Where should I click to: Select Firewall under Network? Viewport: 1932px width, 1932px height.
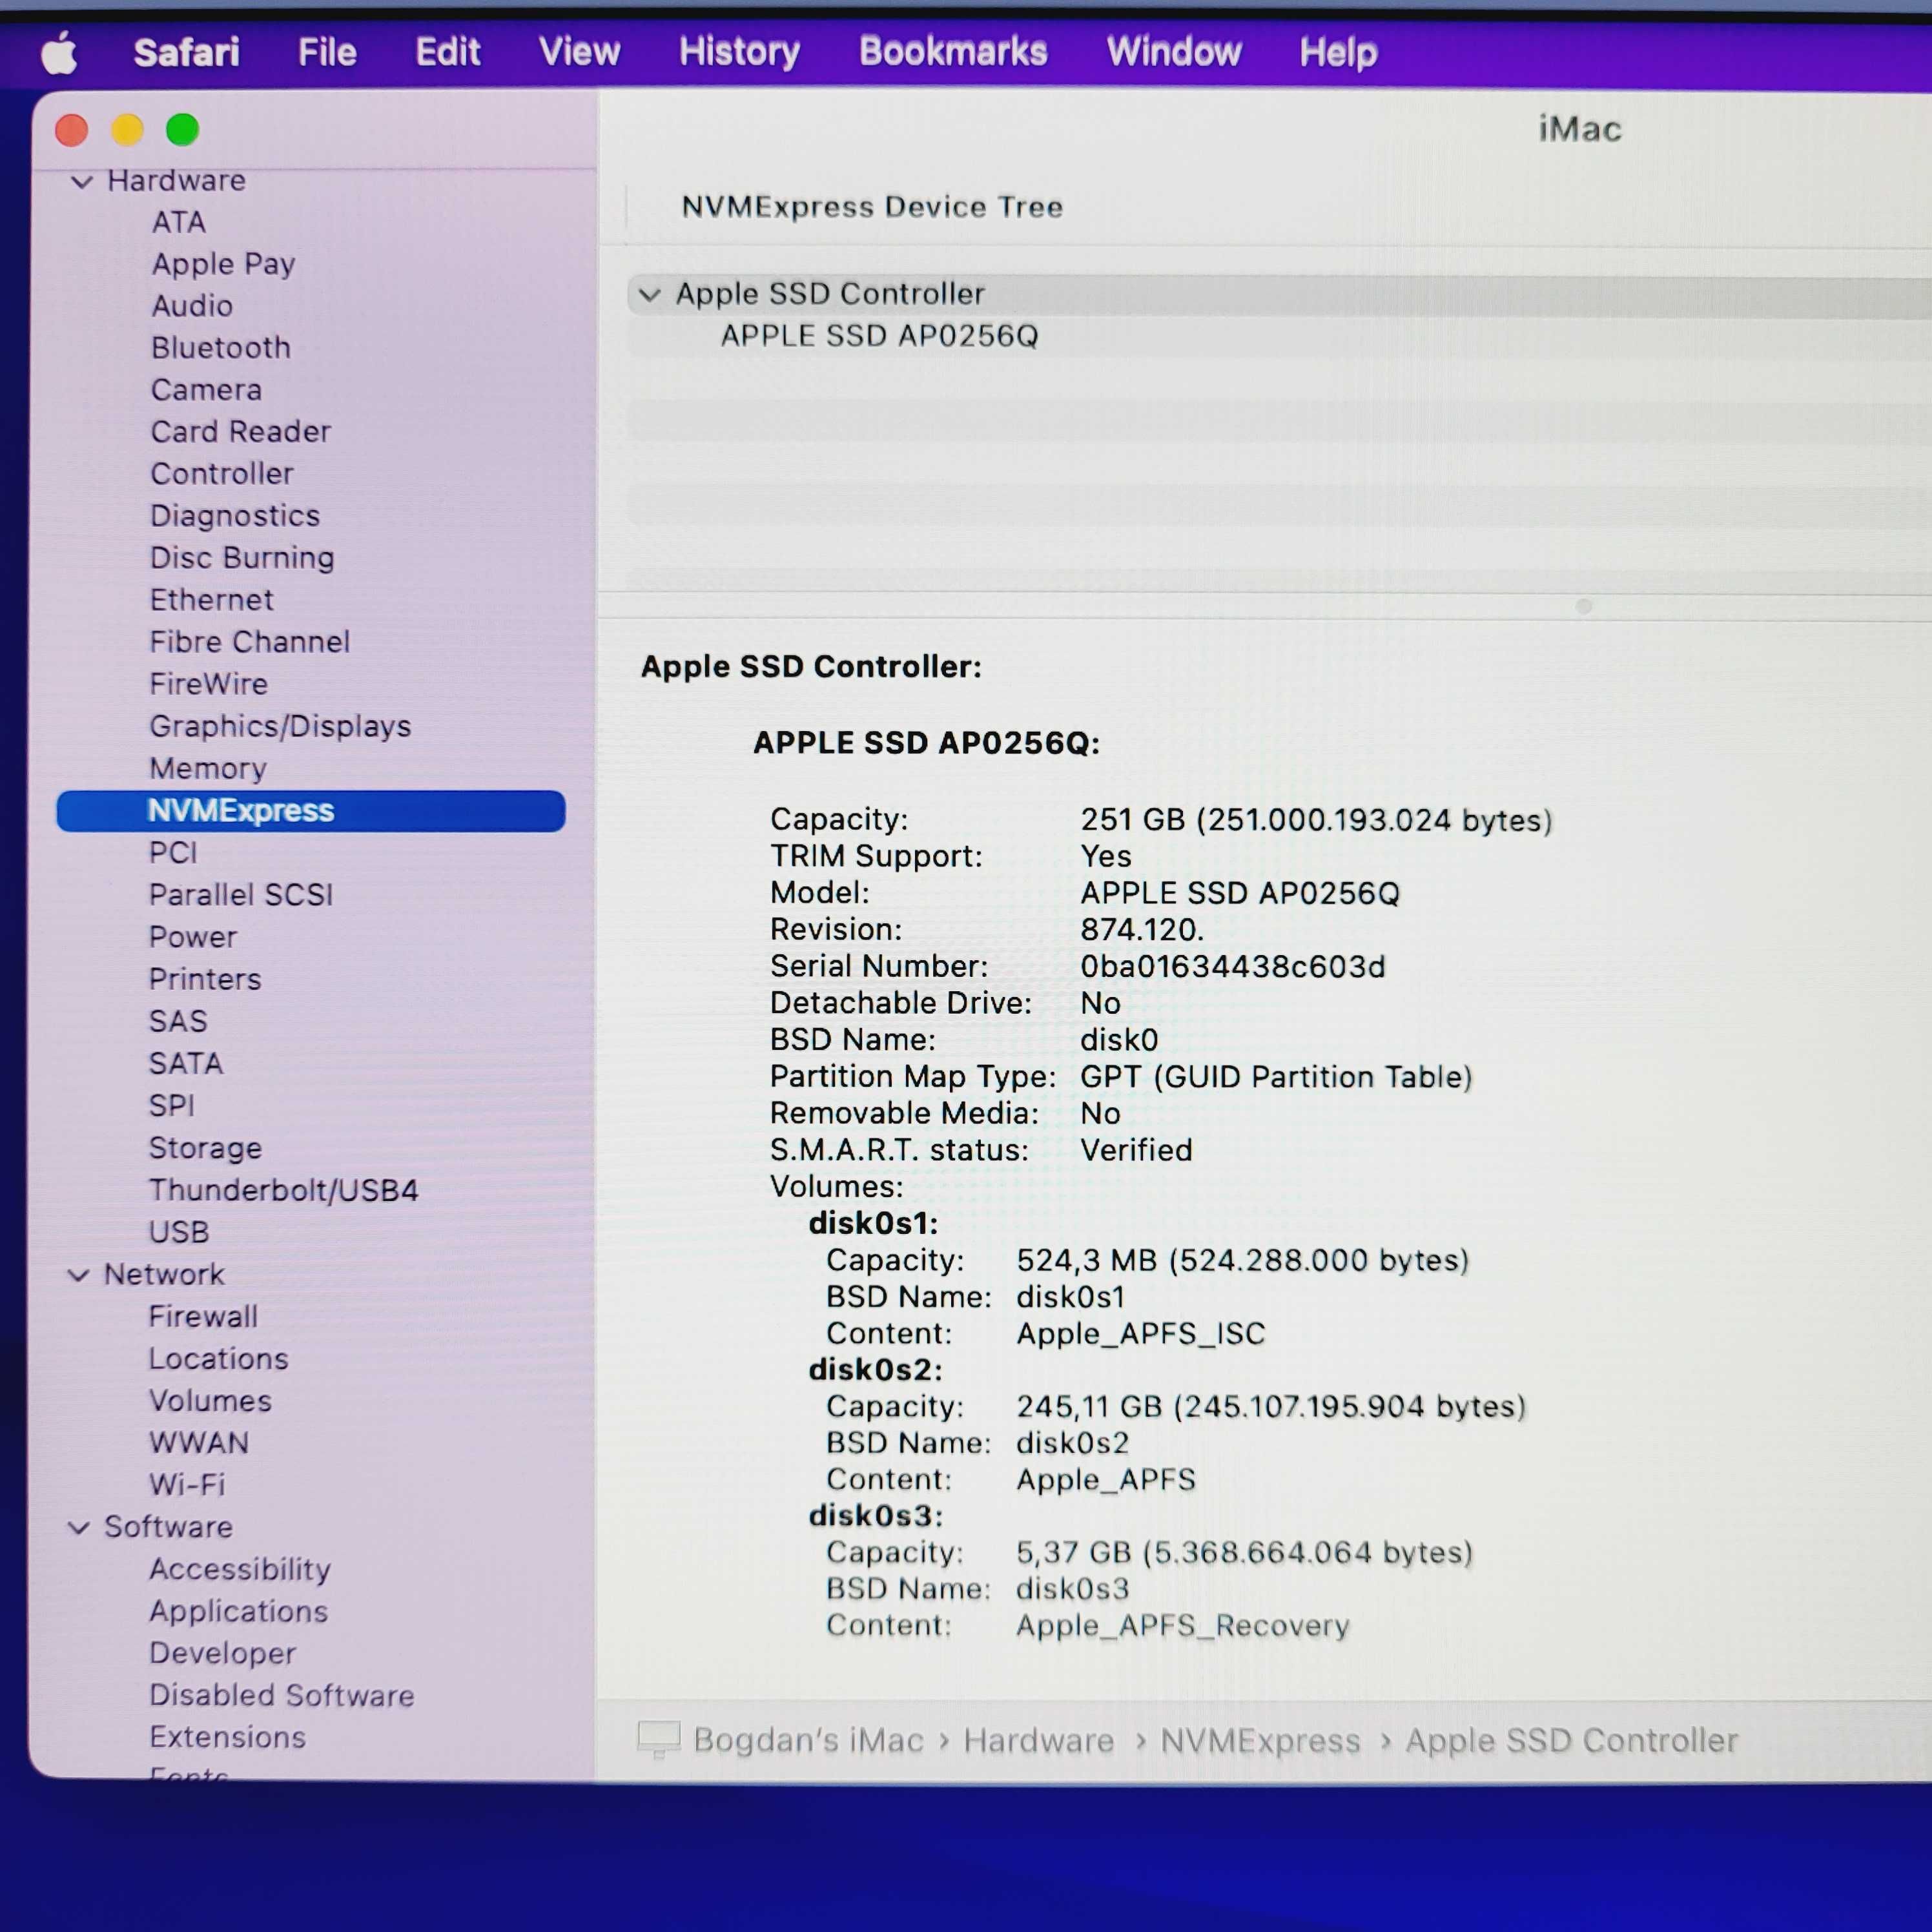203,1317
